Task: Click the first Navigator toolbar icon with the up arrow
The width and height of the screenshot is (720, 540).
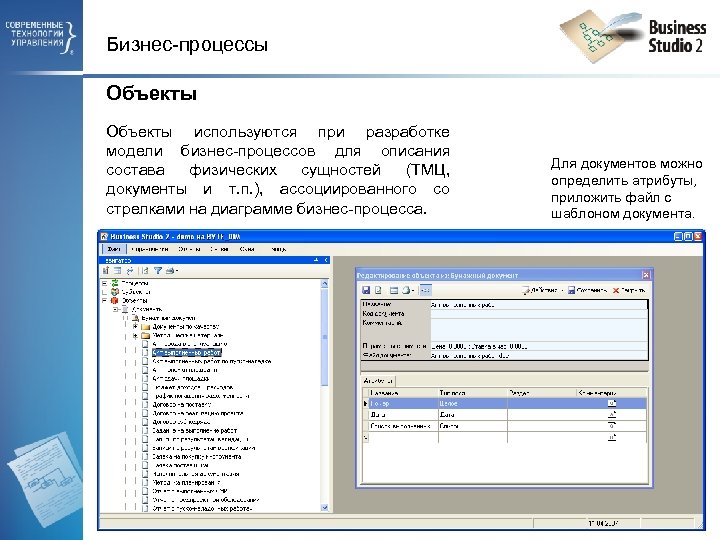Action: (106, 270)
